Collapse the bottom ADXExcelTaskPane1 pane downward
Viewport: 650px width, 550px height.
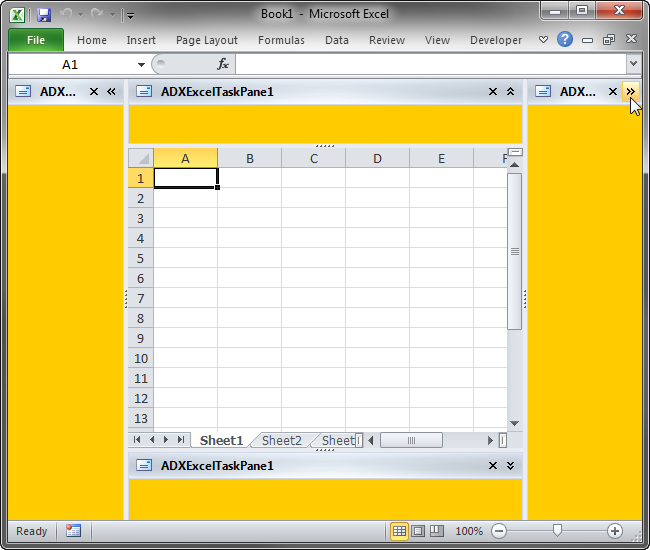tap(510, 465)
